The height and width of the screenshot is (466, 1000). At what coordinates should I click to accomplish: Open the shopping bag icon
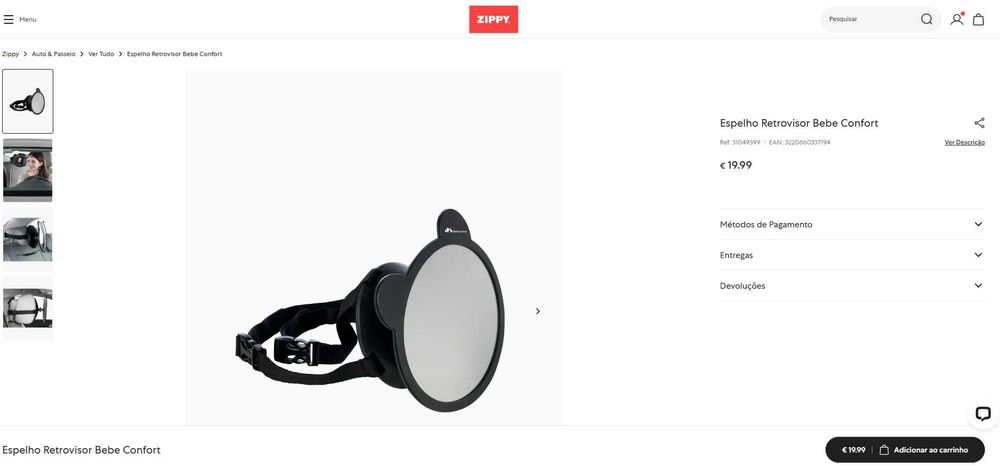click(978, 19)
